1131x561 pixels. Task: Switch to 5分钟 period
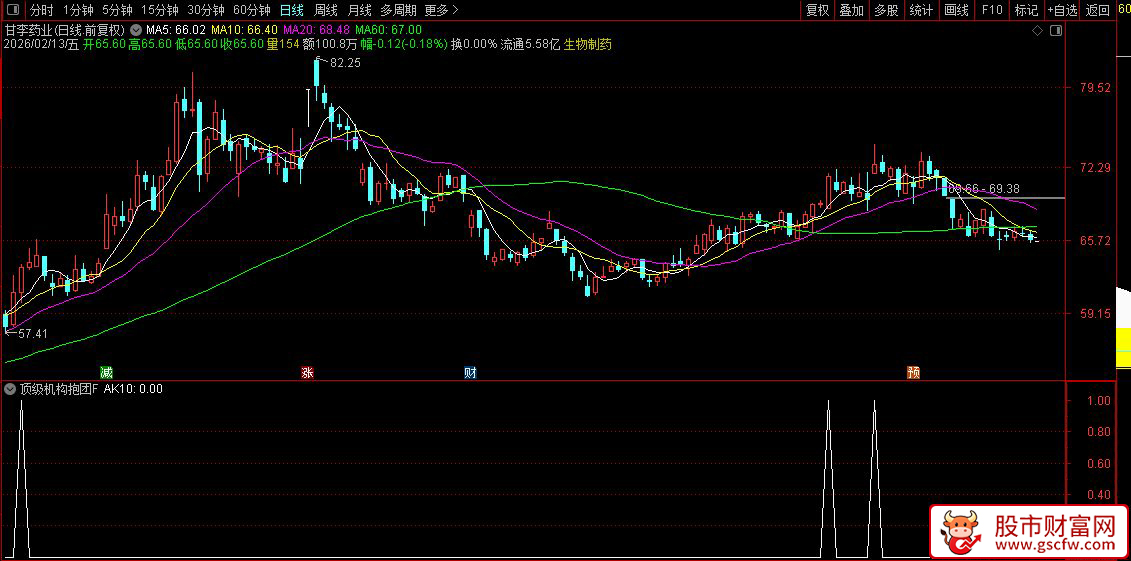[x=117, y=10]
